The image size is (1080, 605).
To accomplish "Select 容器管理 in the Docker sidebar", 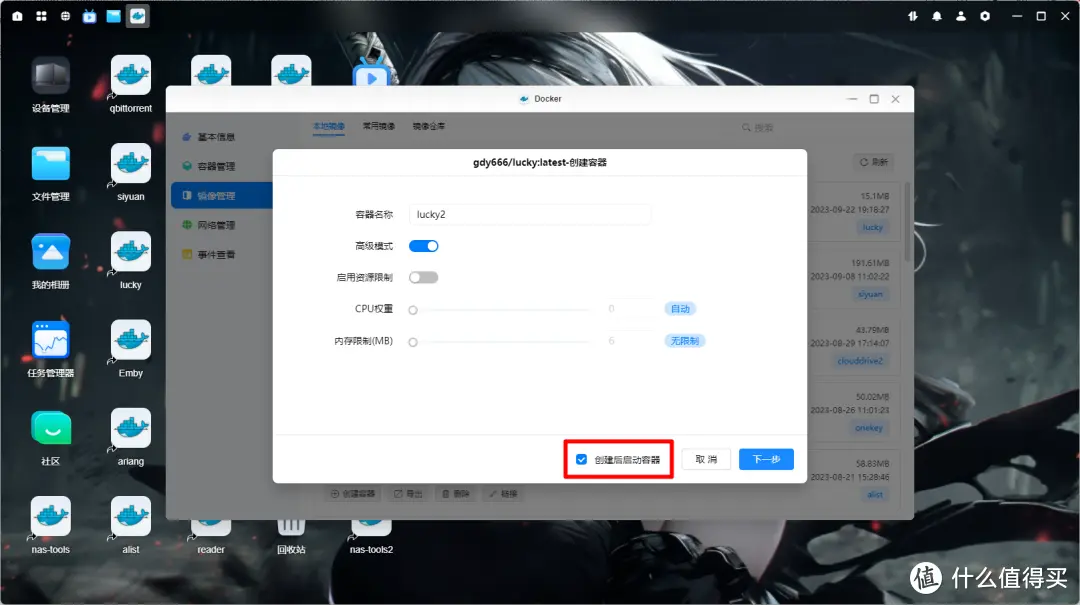I will point(219,166).
